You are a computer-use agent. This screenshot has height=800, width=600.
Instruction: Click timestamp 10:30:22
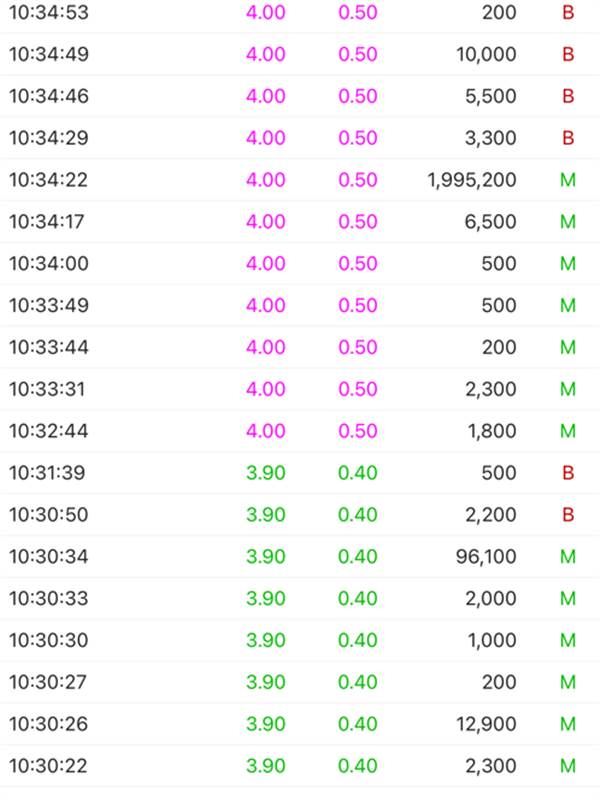click(x=48, y=766)
